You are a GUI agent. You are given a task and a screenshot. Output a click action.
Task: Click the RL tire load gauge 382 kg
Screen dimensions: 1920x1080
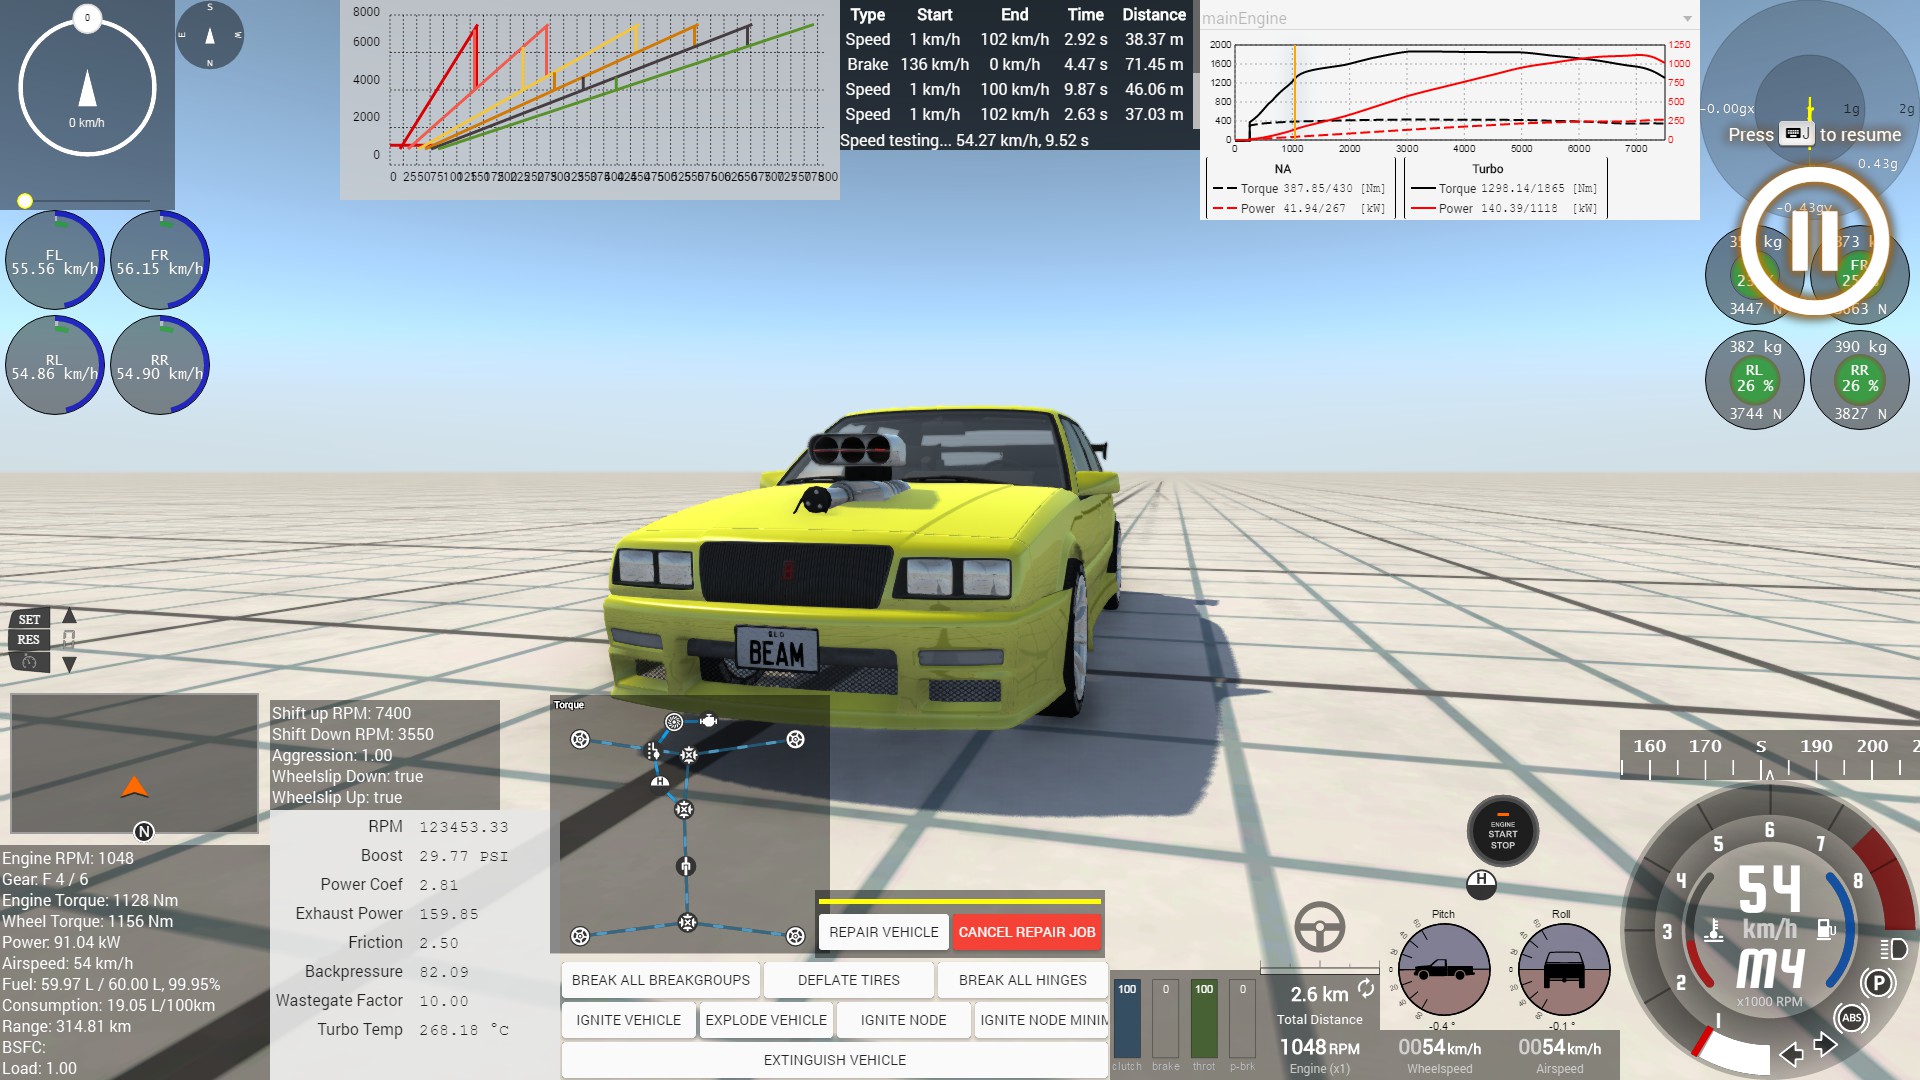[1755, 380]
